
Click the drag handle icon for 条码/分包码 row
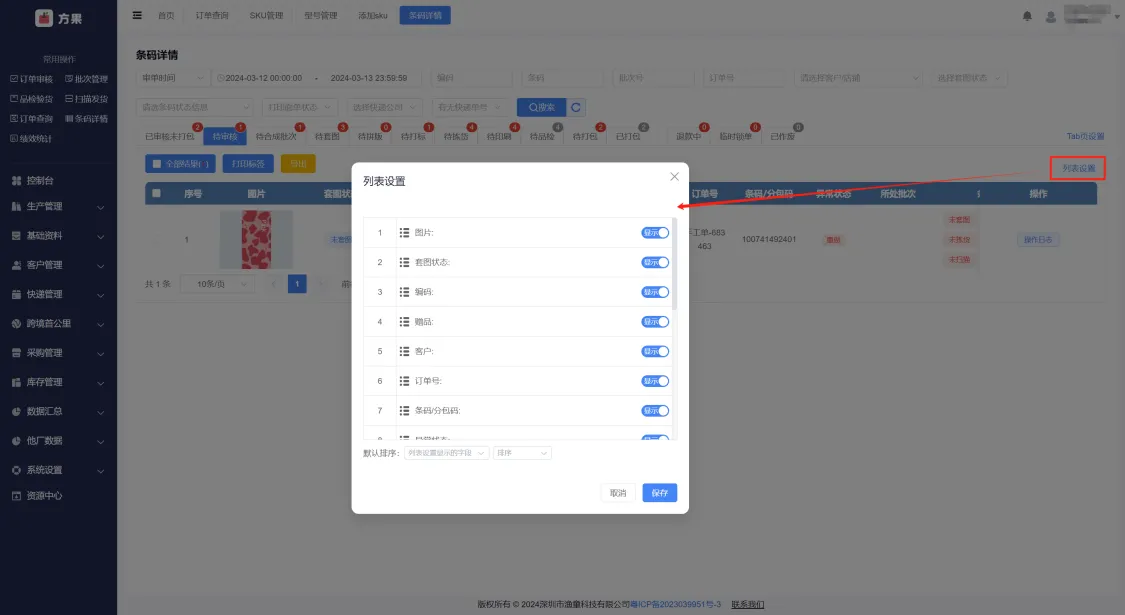coord(404,410)
